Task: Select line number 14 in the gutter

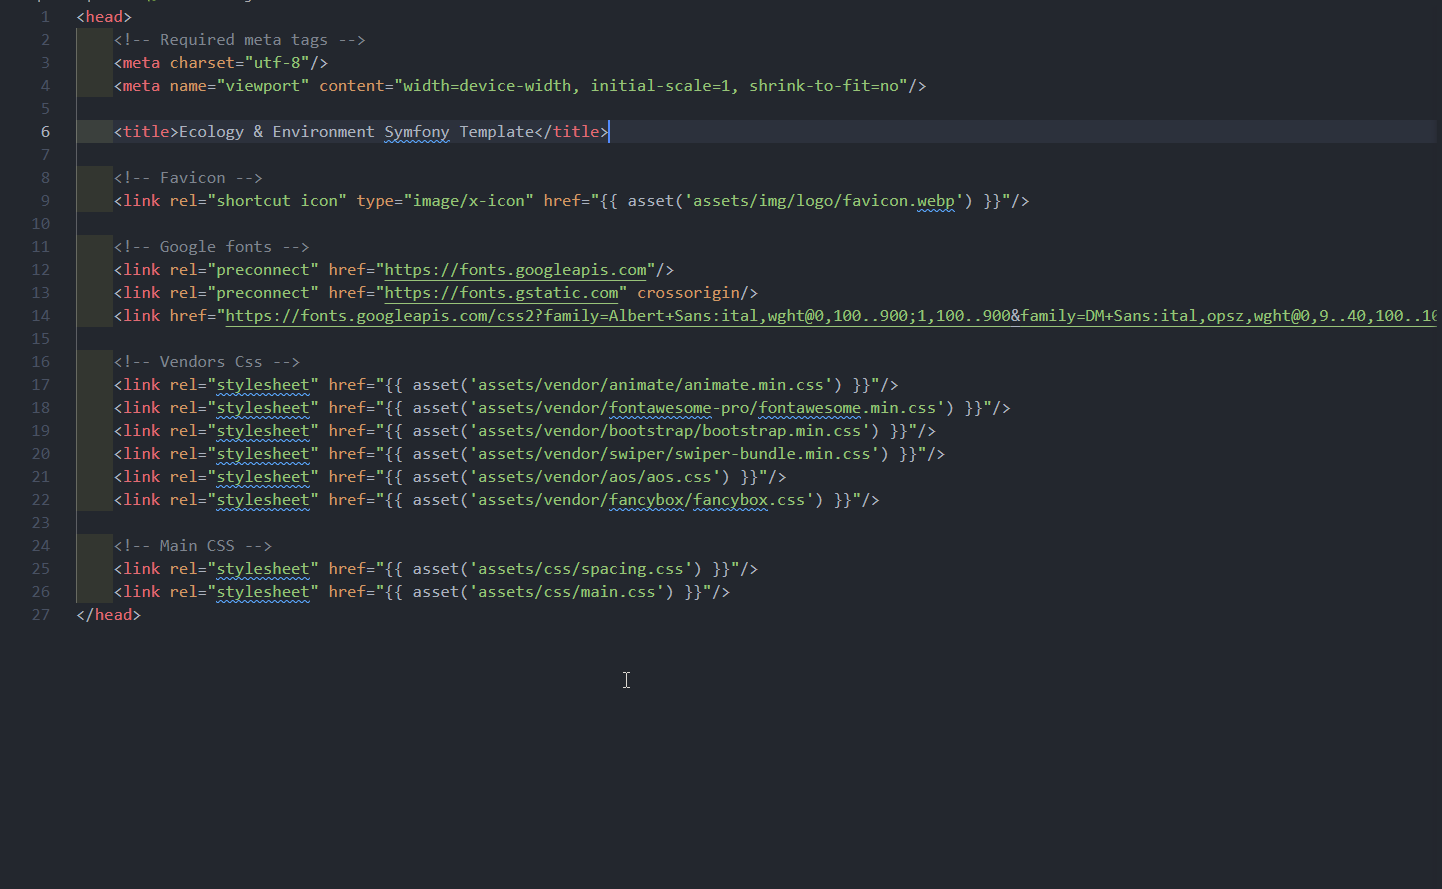Action: [x=40, y=315]
